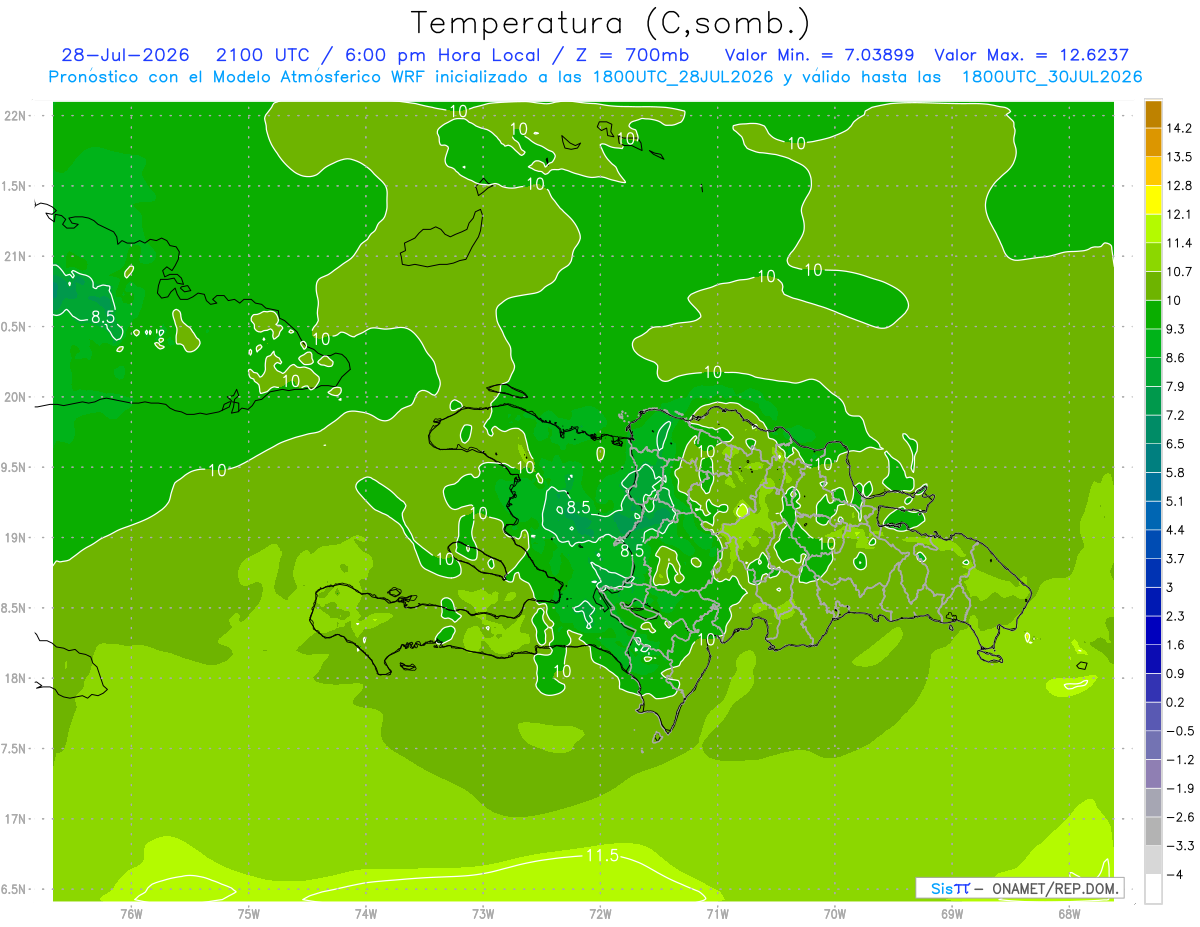Pick the white legend swatch below -4
Image resolution: width=1200 pixels, height=927 pixels.
pyautogui.click(x=1153, y=888)
